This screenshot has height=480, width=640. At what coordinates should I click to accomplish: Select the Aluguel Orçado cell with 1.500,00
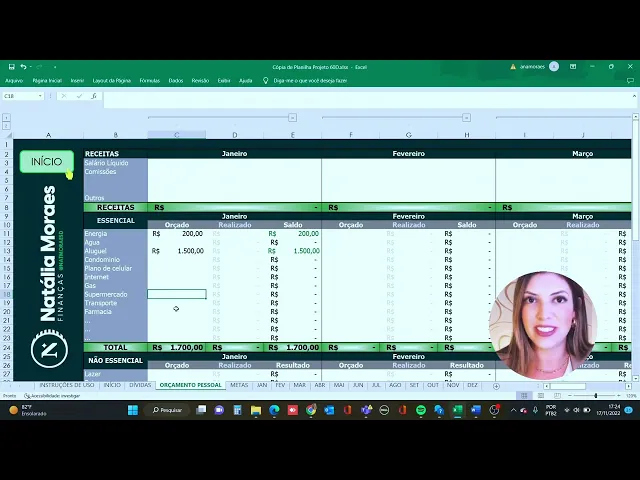177,251
